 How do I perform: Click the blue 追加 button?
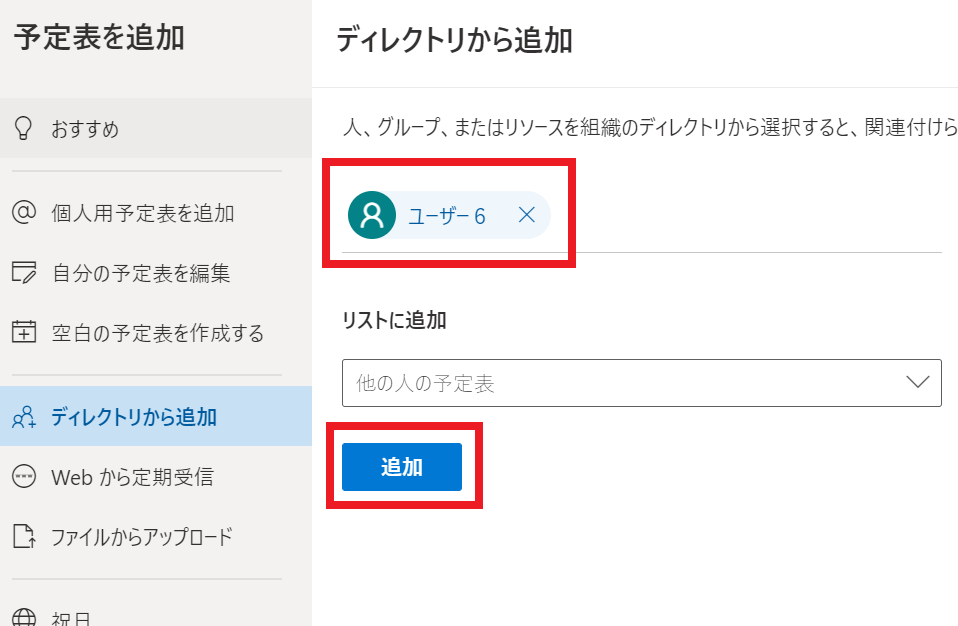click(x=401, y=467)
